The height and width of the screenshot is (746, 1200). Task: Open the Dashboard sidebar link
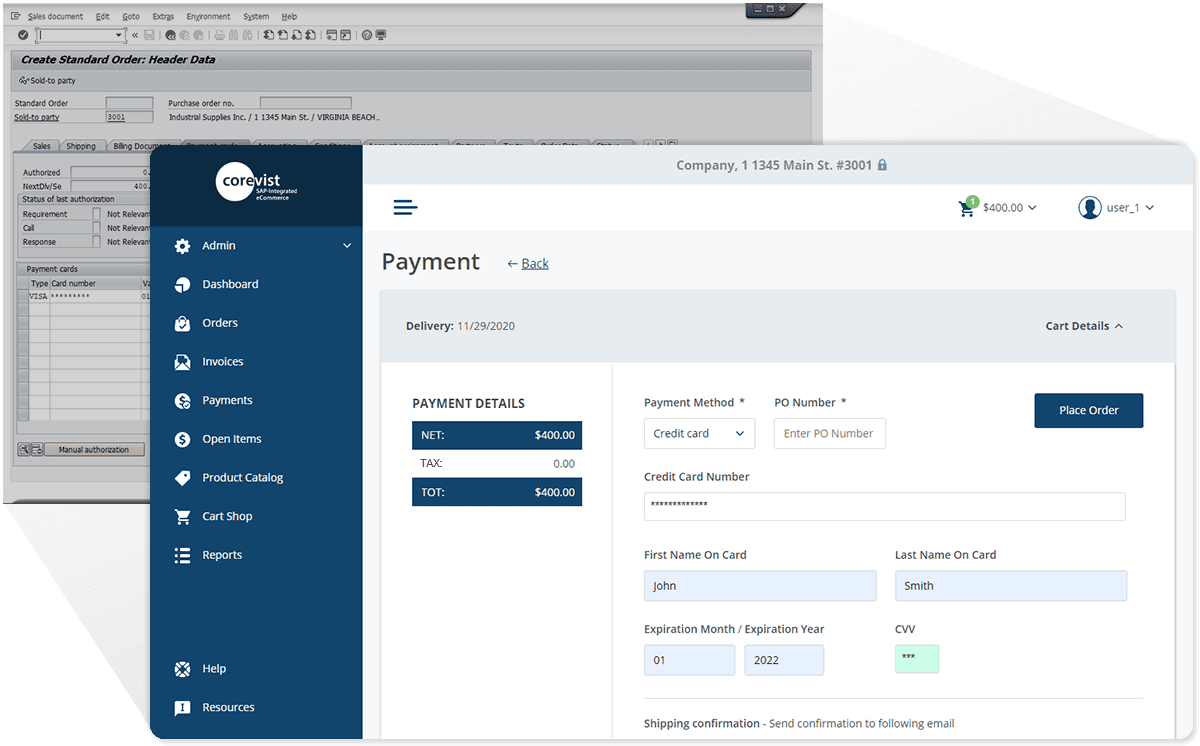[230, 284]
